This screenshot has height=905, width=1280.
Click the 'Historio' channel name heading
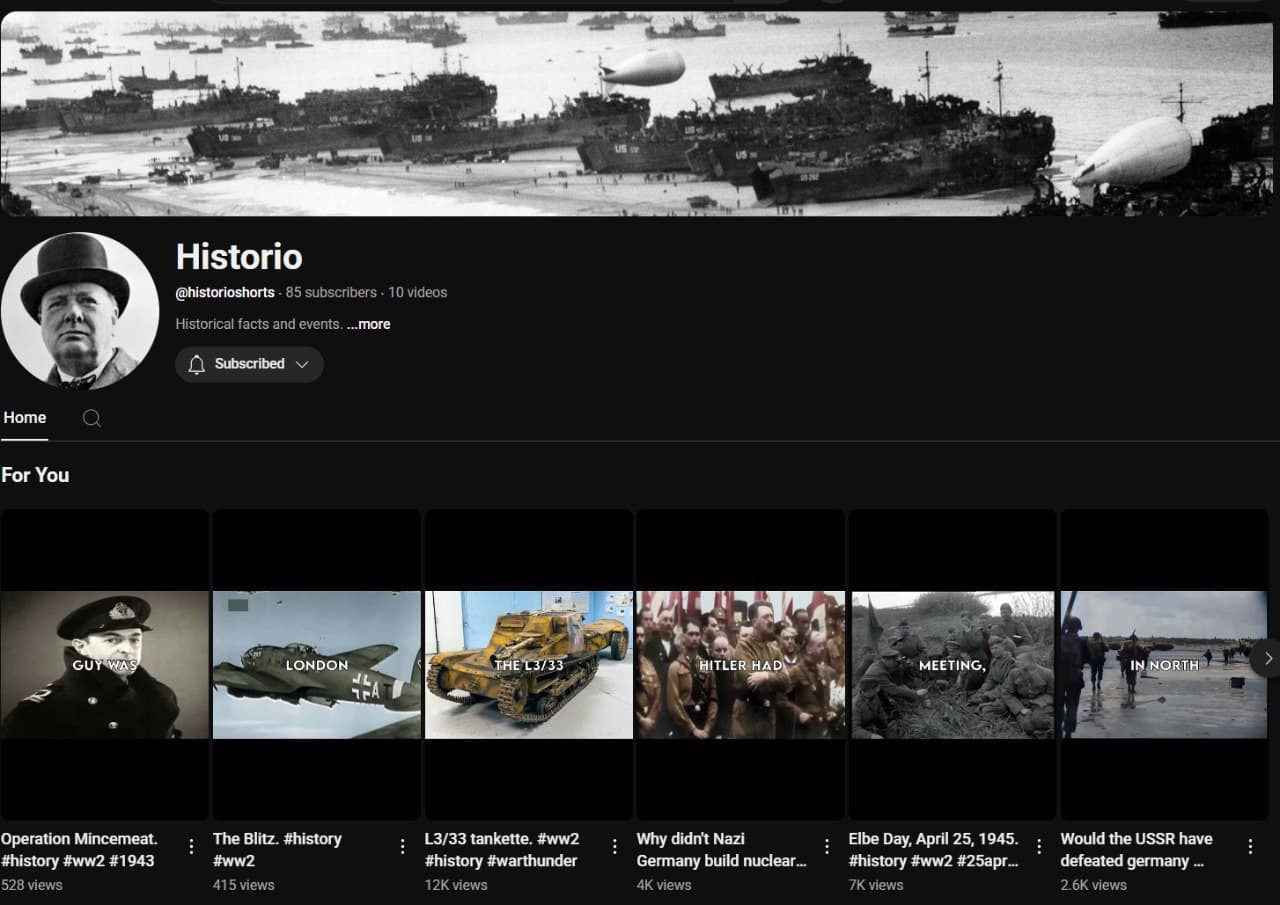(x=239, y=257)
